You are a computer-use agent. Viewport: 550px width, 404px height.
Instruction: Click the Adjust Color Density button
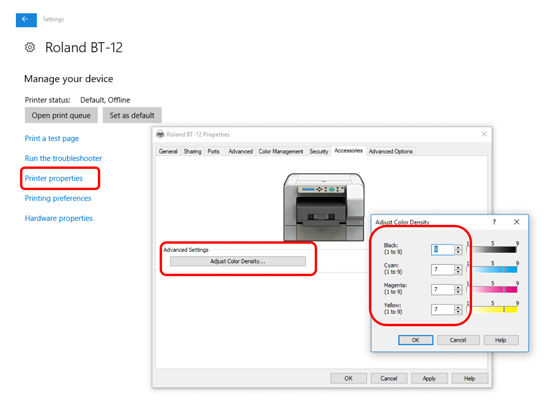[x=238, y=261]
